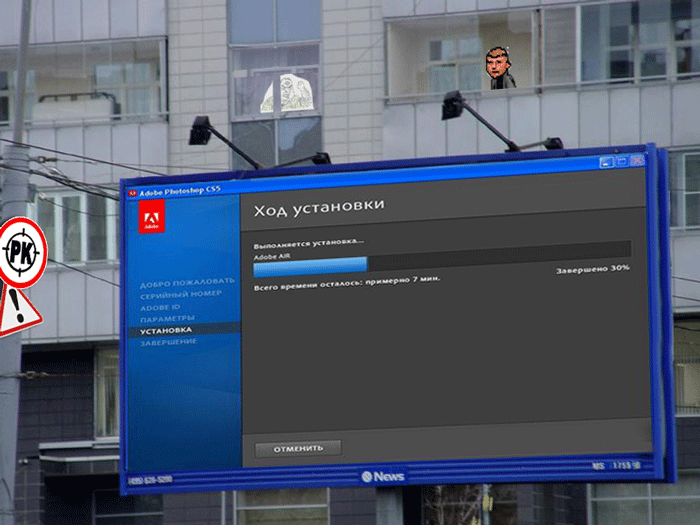
Task: Click the Ход установки heading
Action: tap(319, 207)
